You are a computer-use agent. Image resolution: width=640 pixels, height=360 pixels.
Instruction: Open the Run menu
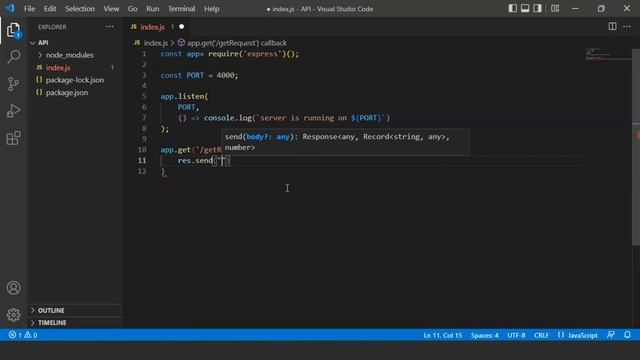pyautogui.click(x=153, y=9)
